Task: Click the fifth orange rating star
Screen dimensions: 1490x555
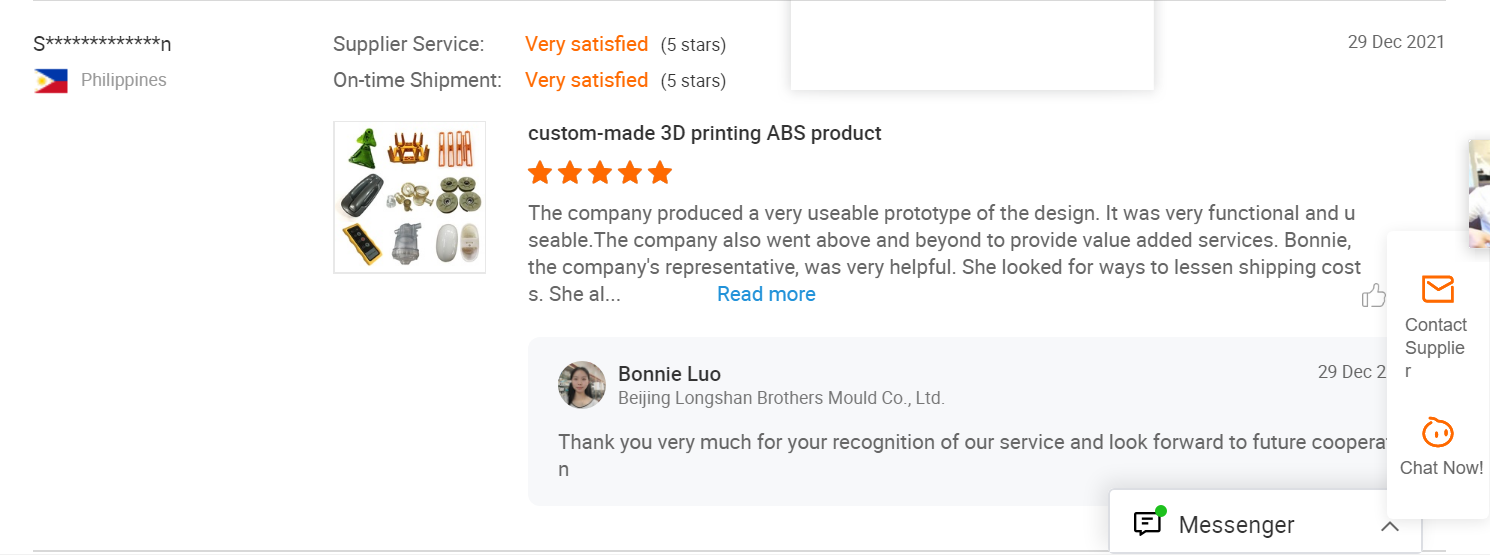Action: pos(660,173)
